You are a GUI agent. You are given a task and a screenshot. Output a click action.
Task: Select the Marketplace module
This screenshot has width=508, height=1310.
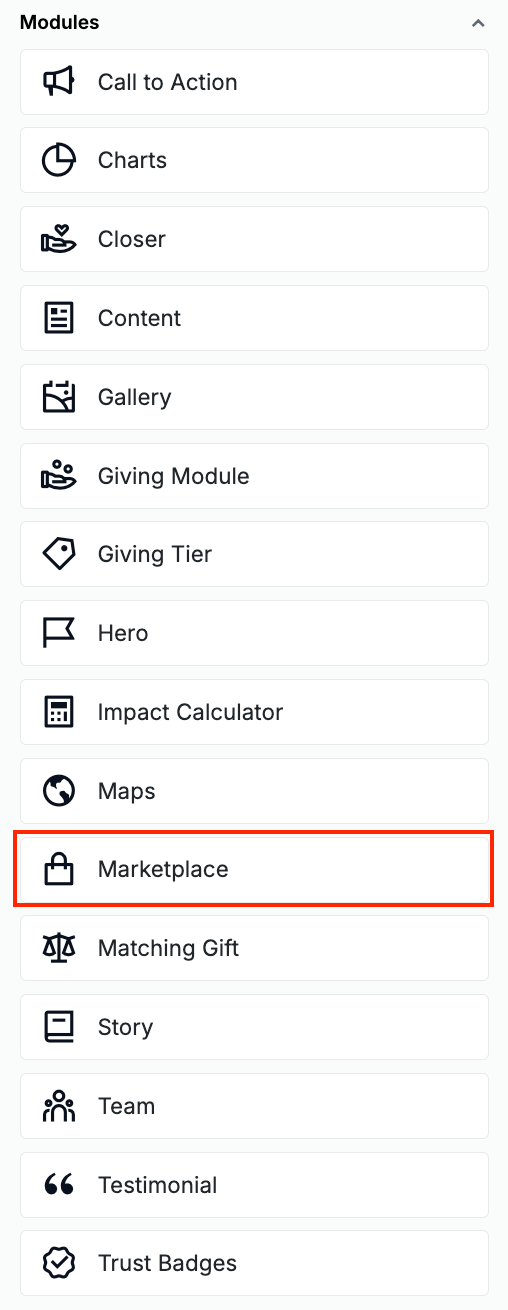click(x=254, y=870)
